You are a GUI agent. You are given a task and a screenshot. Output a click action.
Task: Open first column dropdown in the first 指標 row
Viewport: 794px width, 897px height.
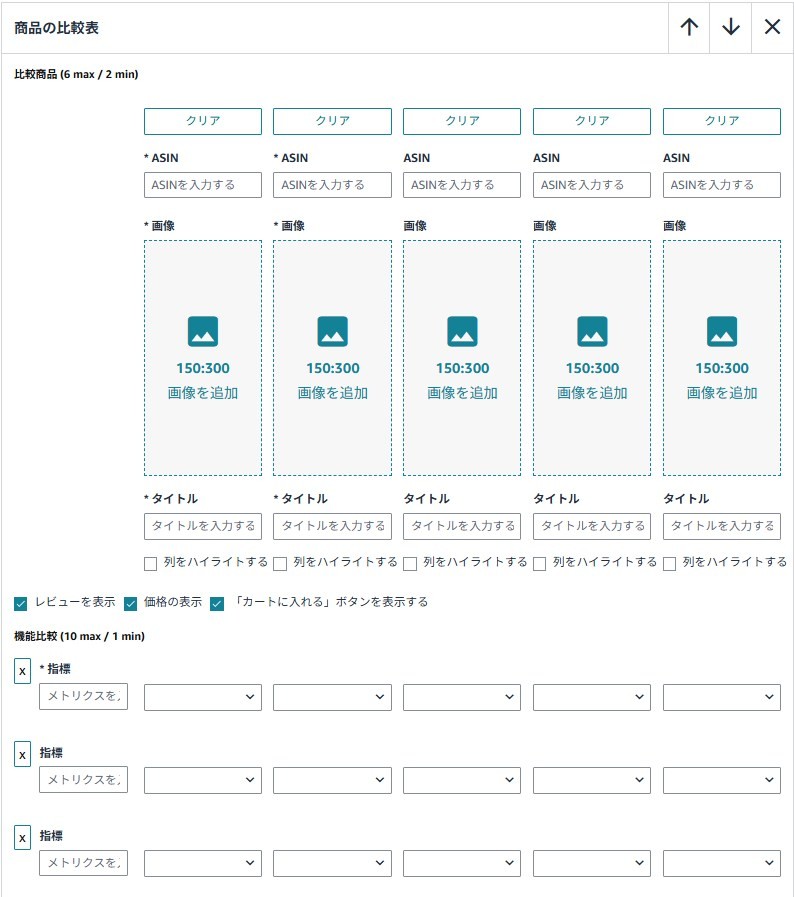click(x=203, y=697)
